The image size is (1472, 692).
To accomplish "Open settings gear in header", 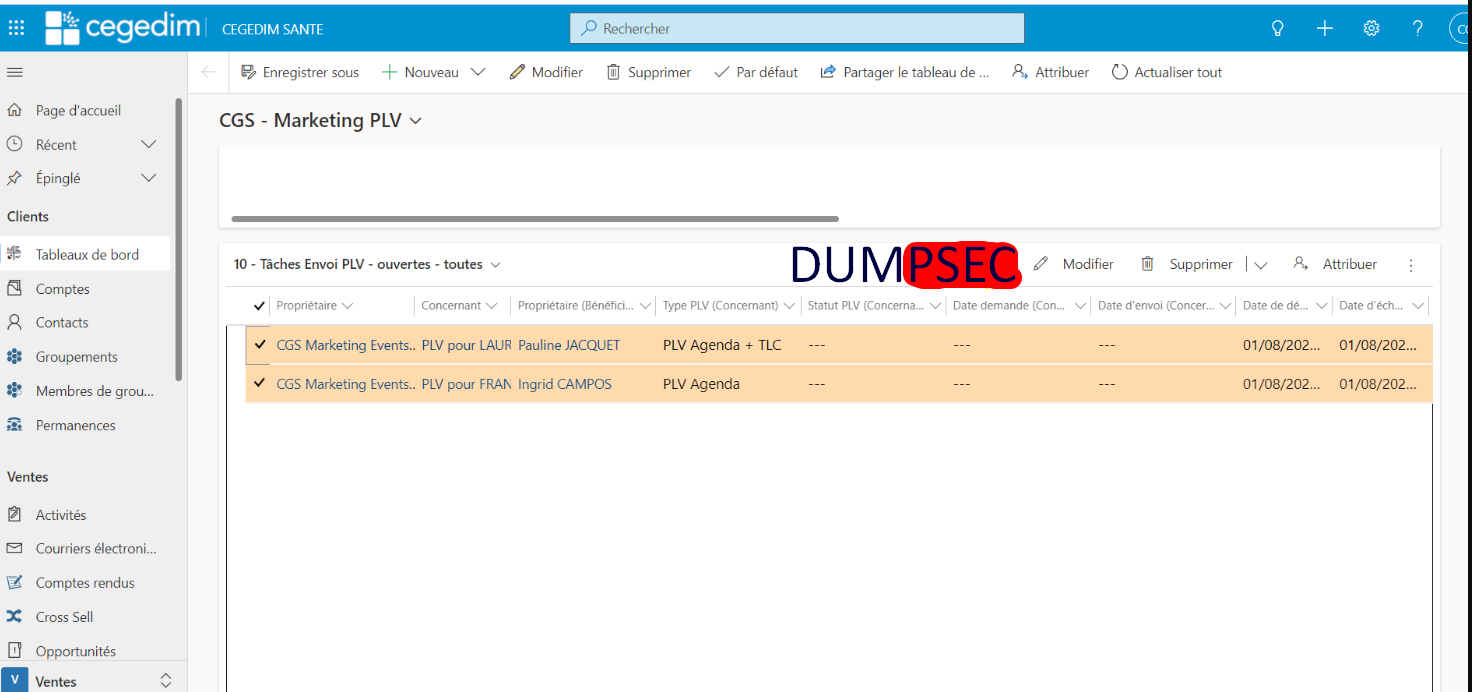I will (x=1371, y=28).
